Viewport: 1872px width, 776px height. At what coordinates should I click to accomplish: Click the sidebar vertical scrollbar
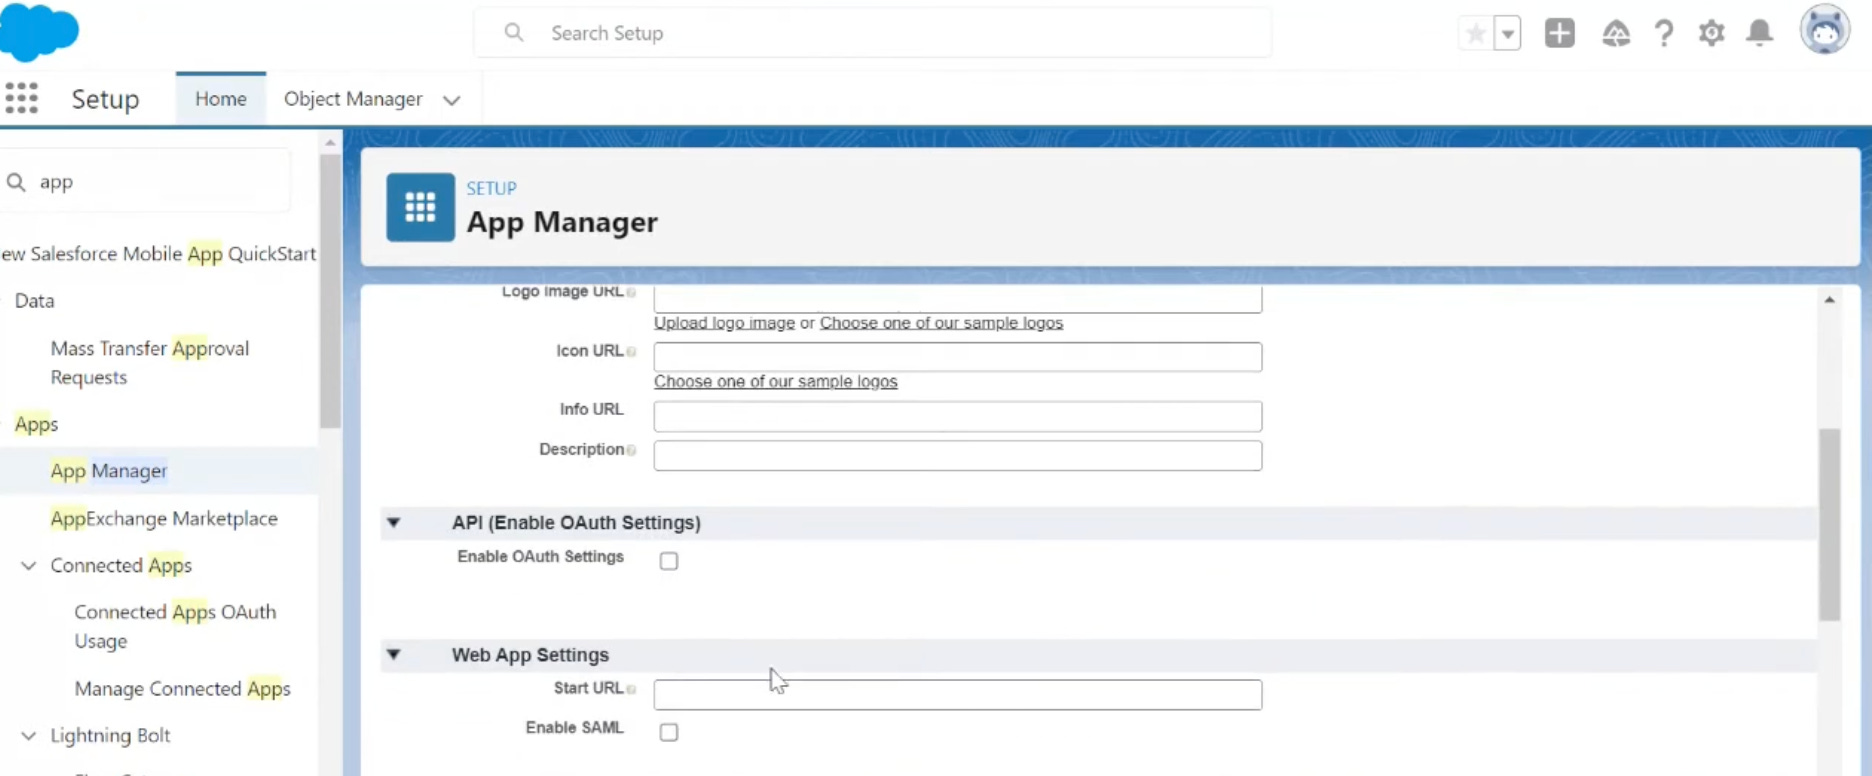(330, 292)
